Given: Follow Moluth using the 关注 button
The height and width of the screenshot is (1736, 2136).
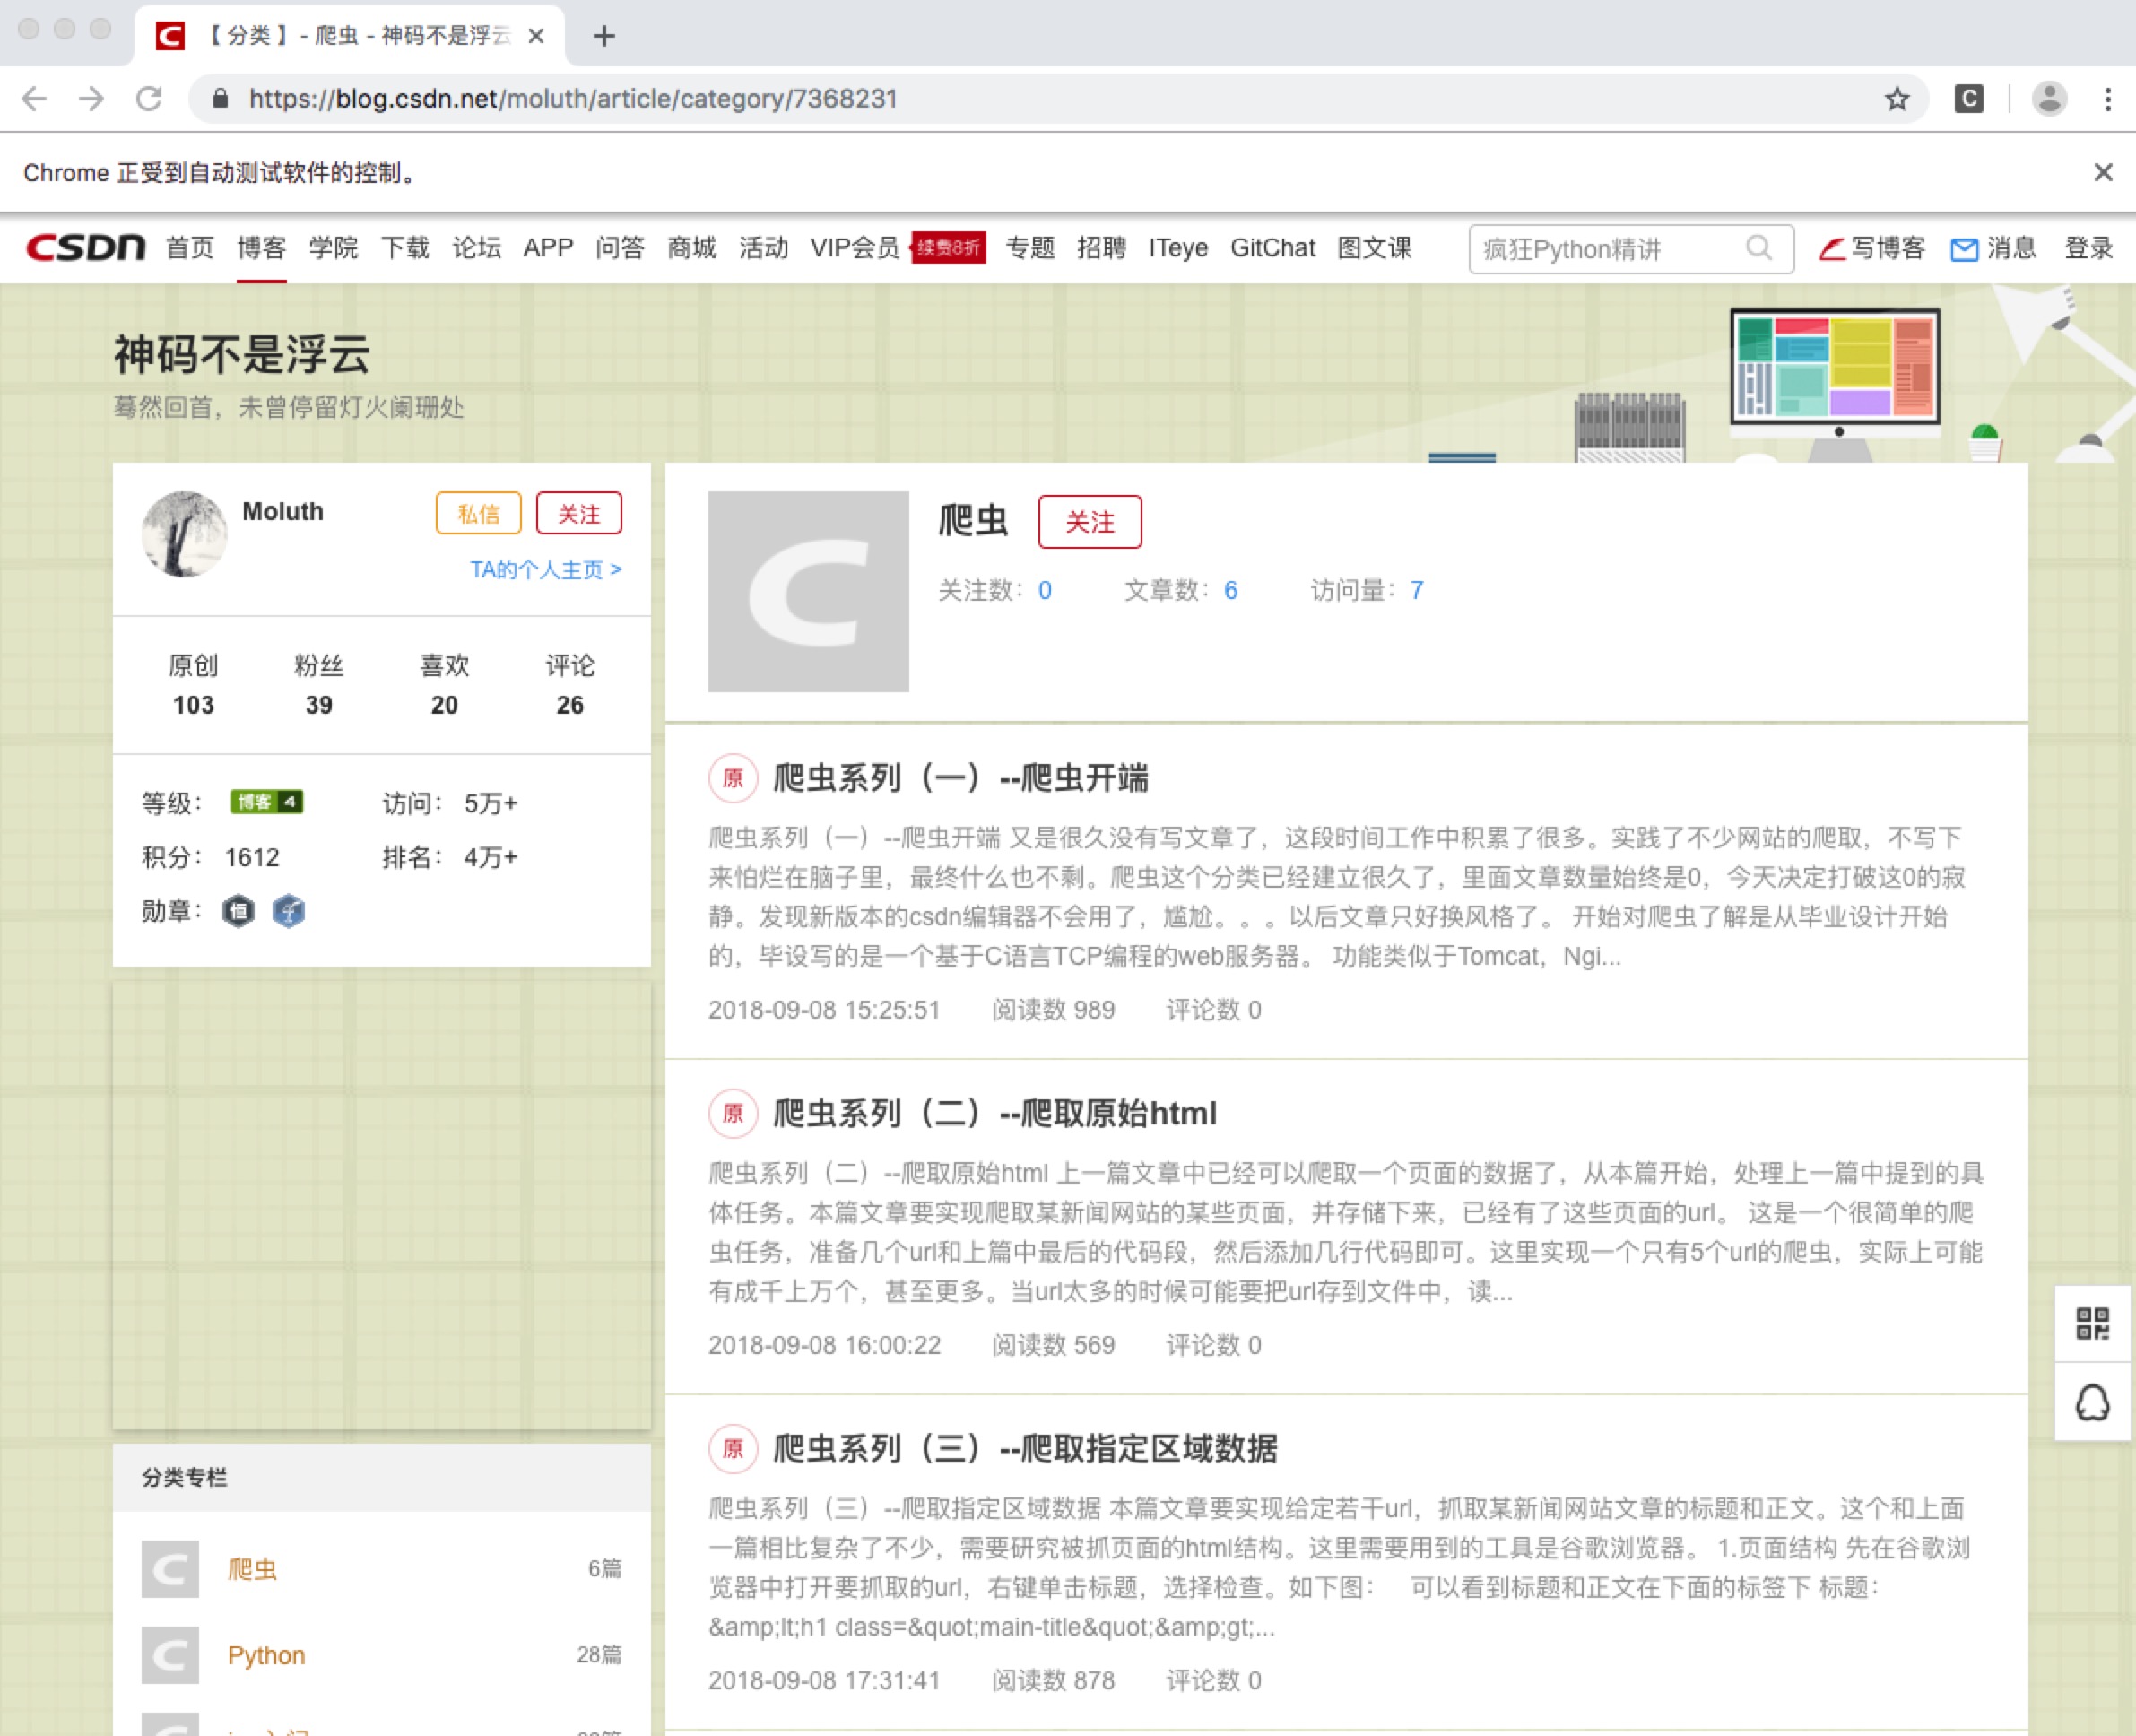Looking at the screenshot, I should pyautogui.click(x=578, y=514).
